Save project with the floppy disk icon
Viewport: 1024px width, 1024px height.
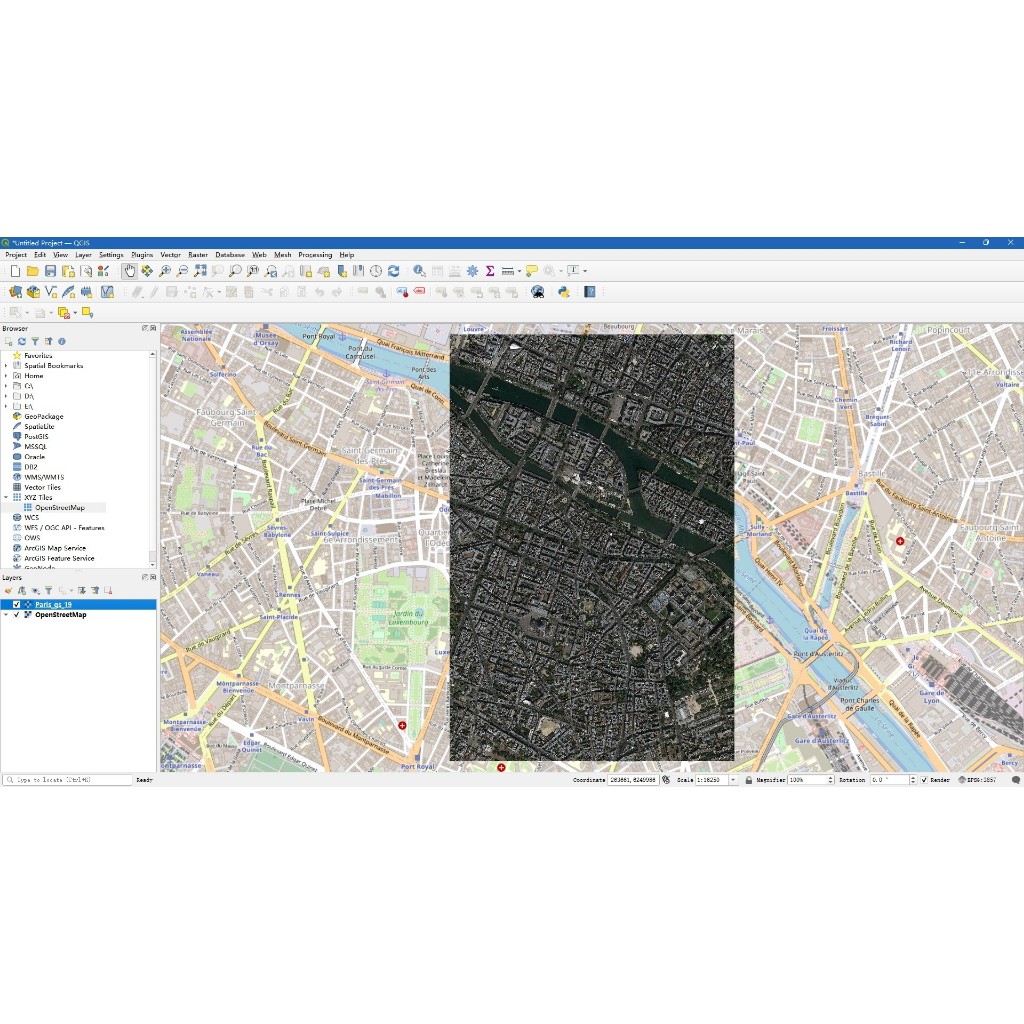click(50, 271)
